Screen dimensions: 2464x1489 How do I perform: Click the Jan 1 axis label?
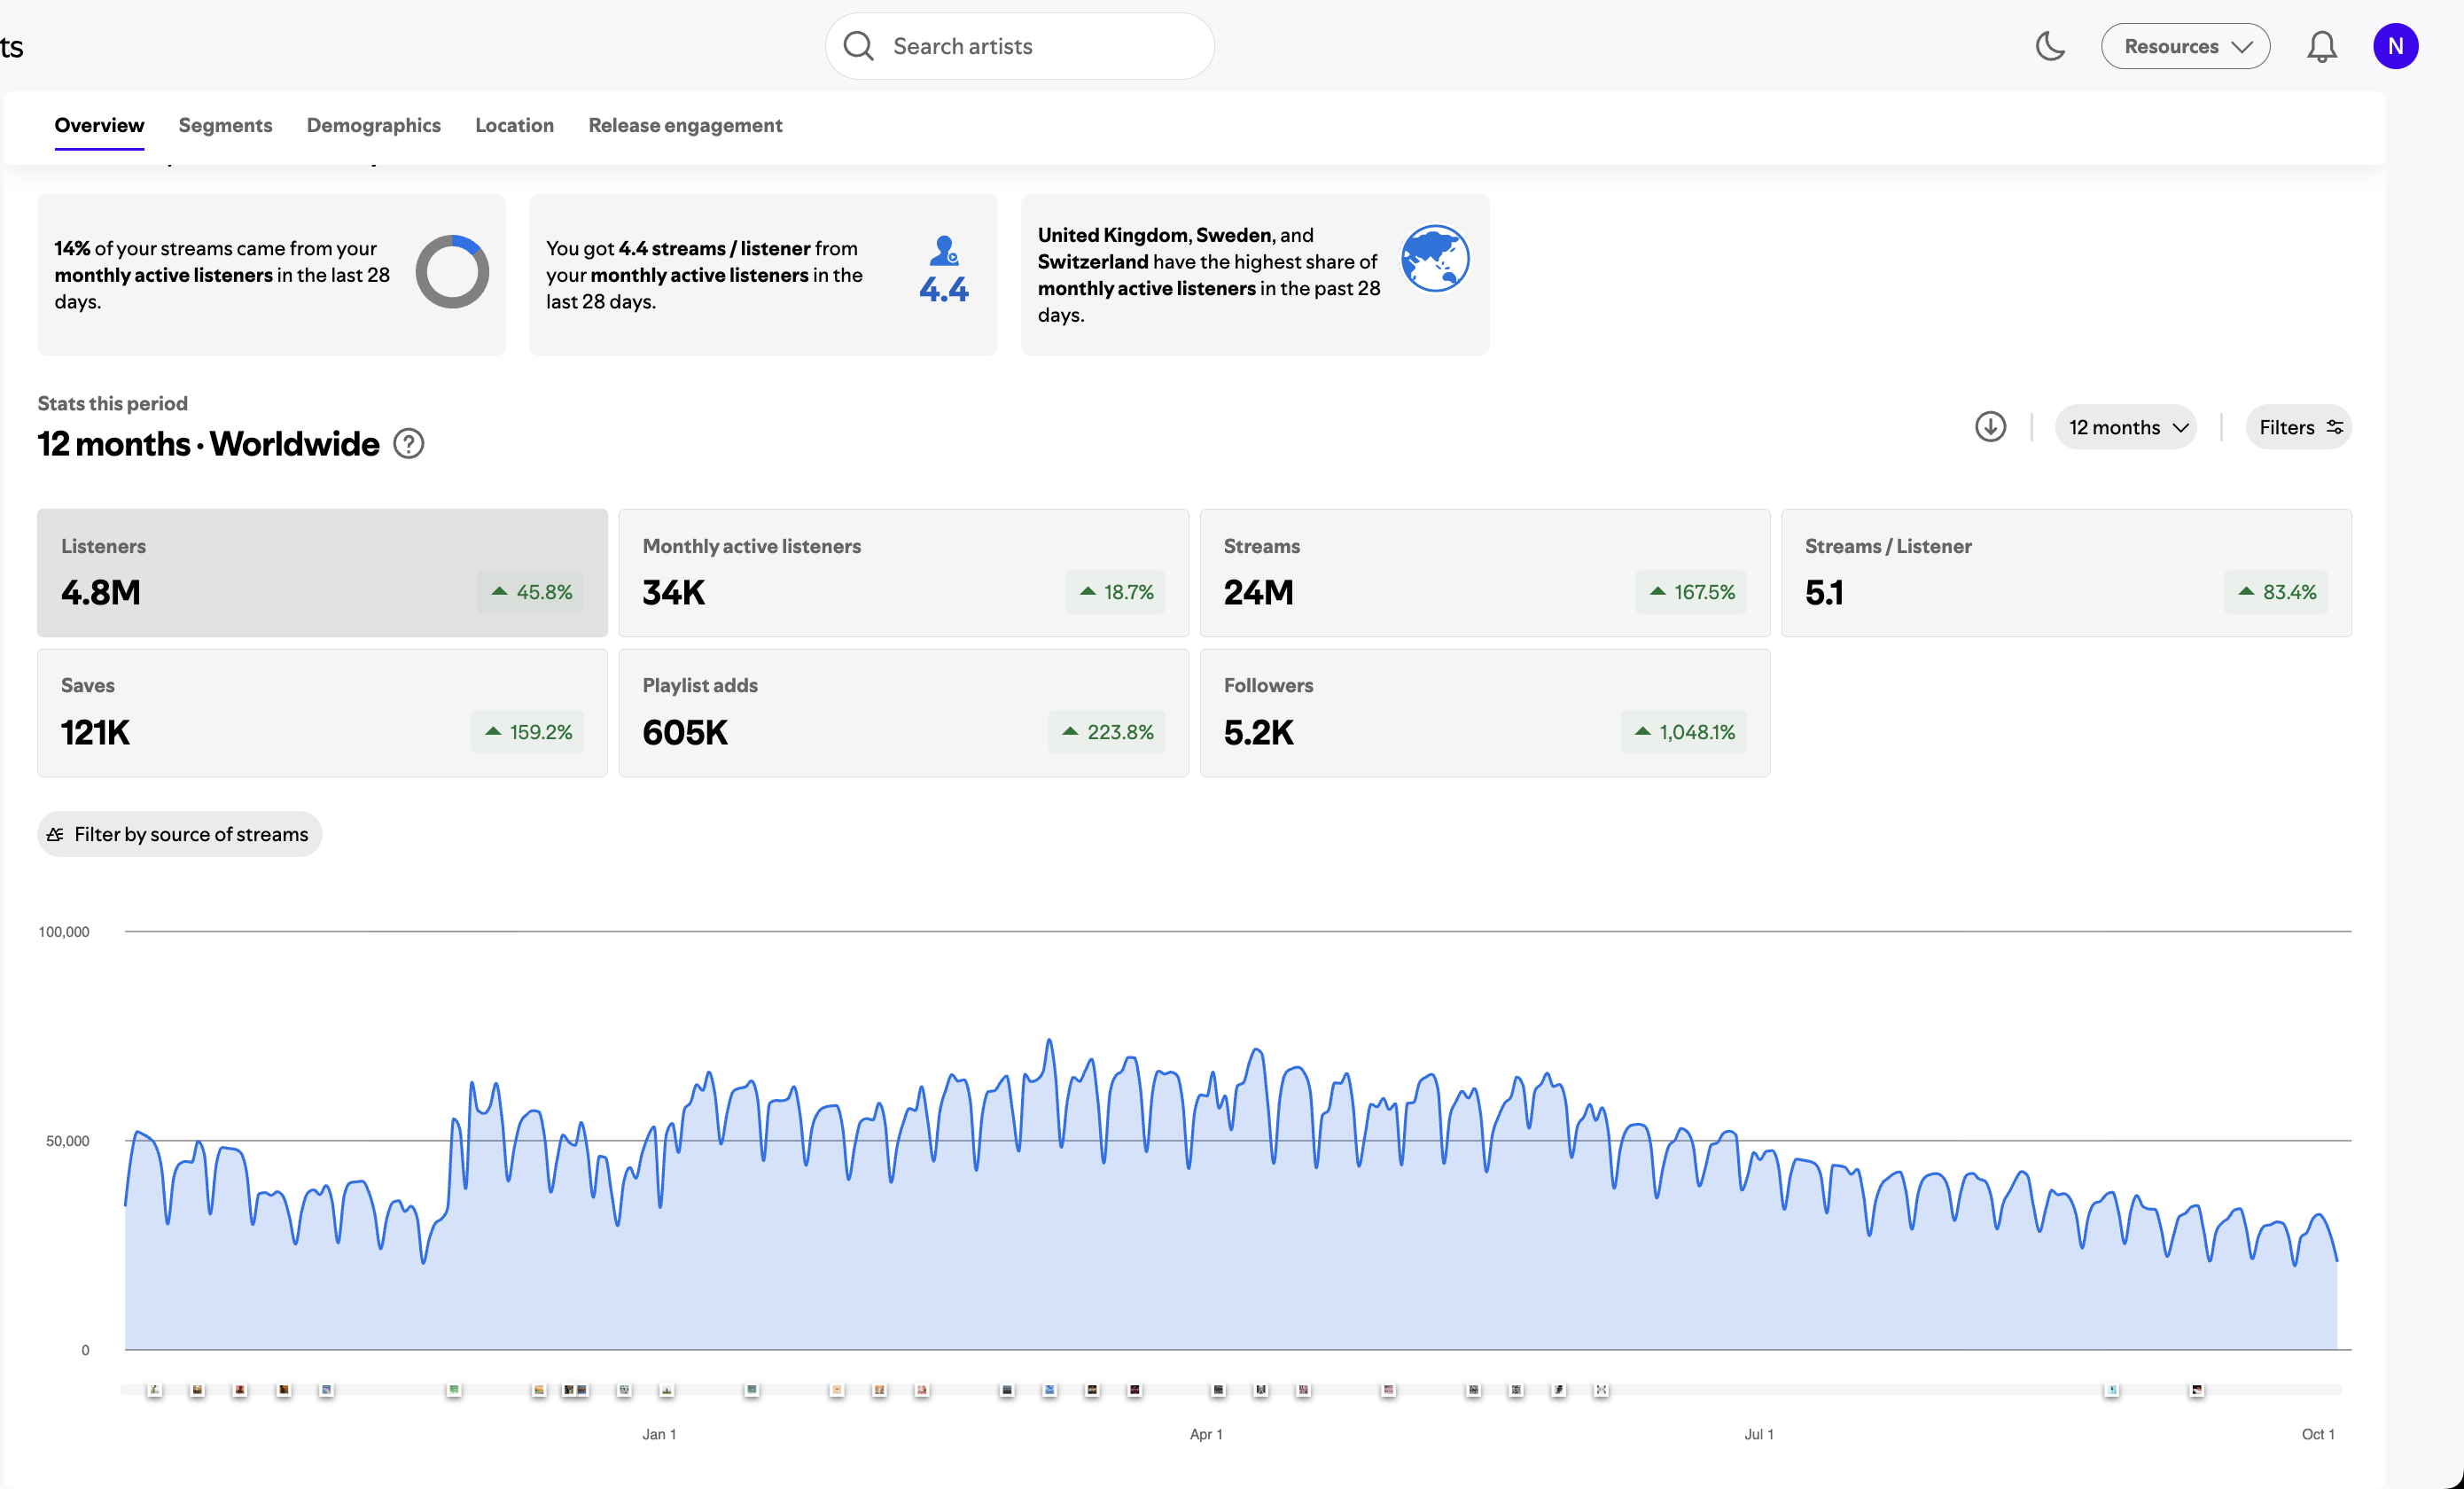[x=659, y=1434]
